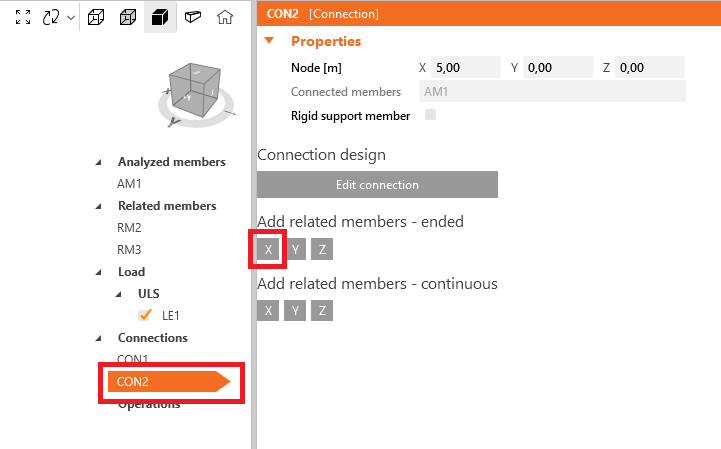Click the home view icon
Screen dimensions: 721x449
coord(226,17)
